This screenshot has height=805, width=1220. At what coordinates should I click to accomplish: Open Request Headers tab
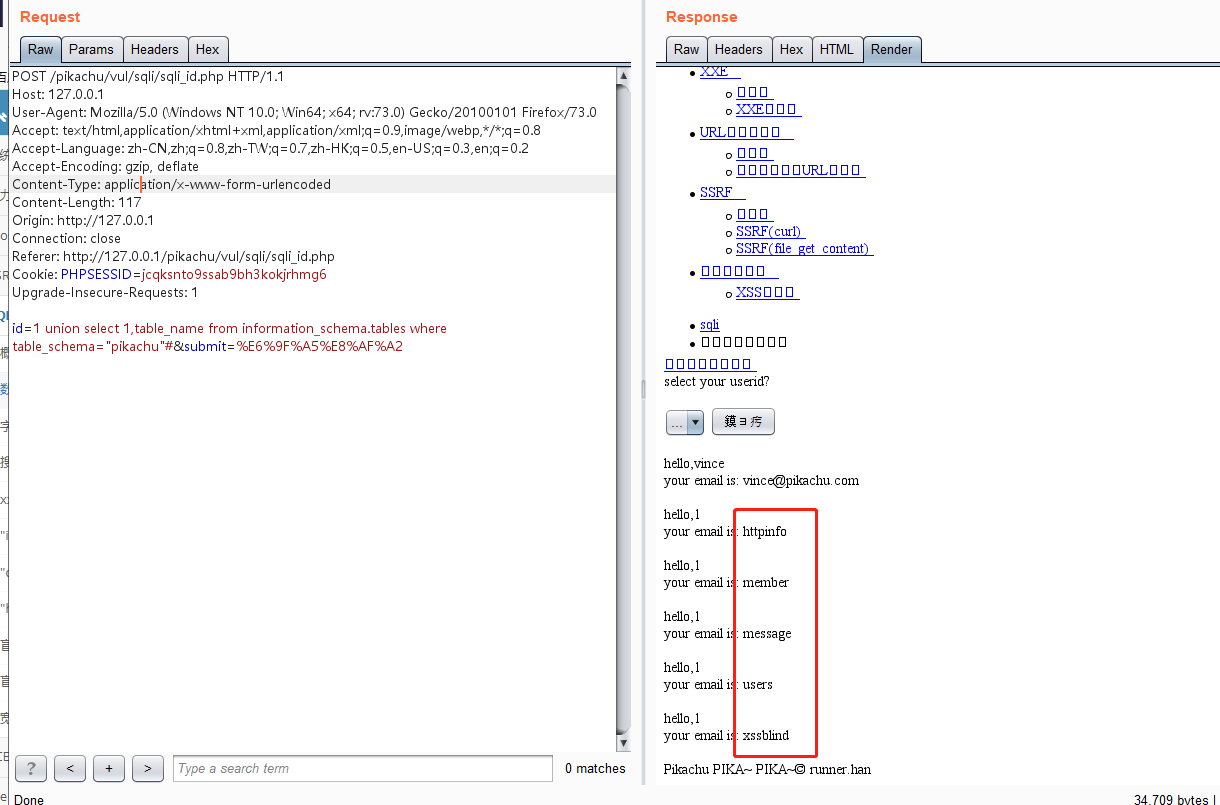[x=154, y=49]
